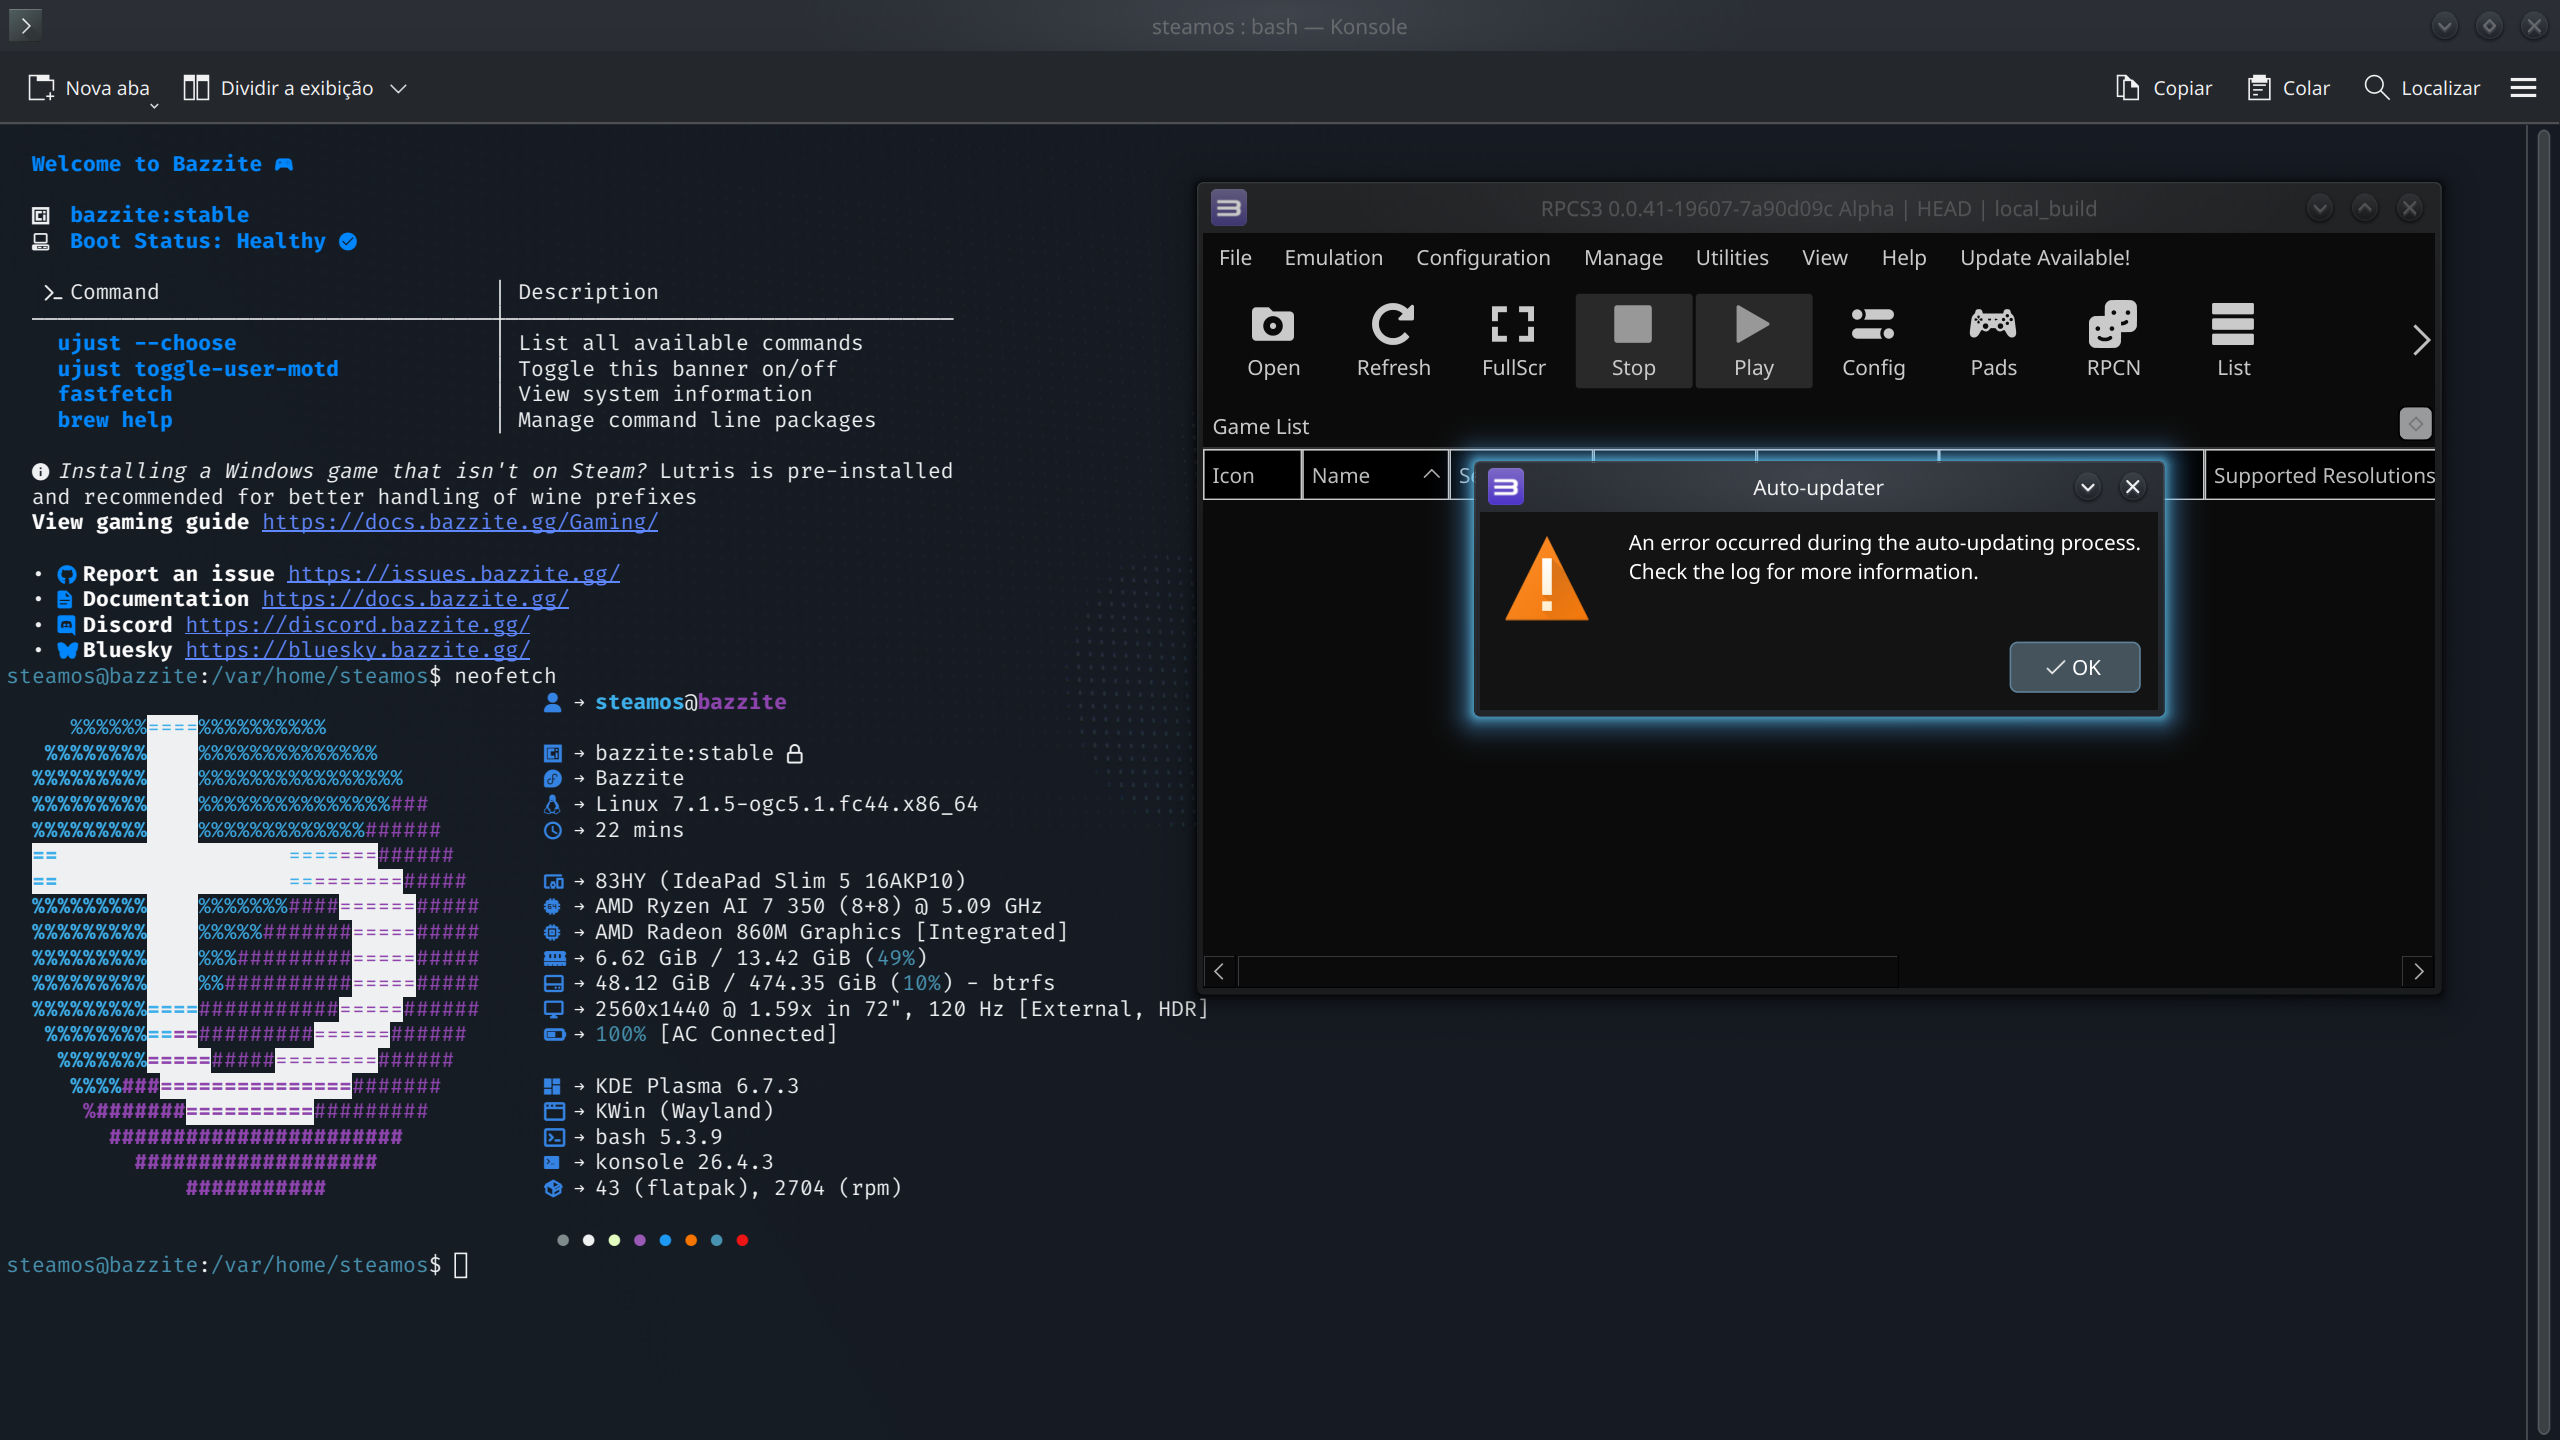Viewport: 2560px width, 1440px height.
Task: Click the RPCS3 window app icon
Action: (x=1229, y=208)
